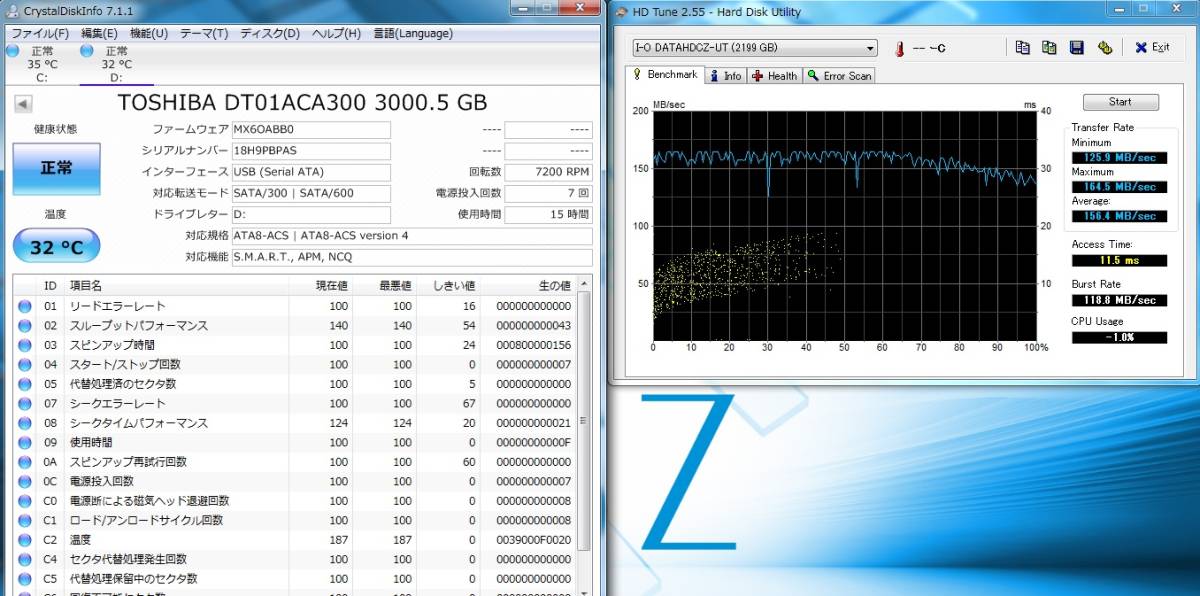This screenshot has height=596, width=1200.
Task: Click Maximum transfer rate value 164.5 MB/sec
Action: pyautogui.click(x=1119, y=187)
